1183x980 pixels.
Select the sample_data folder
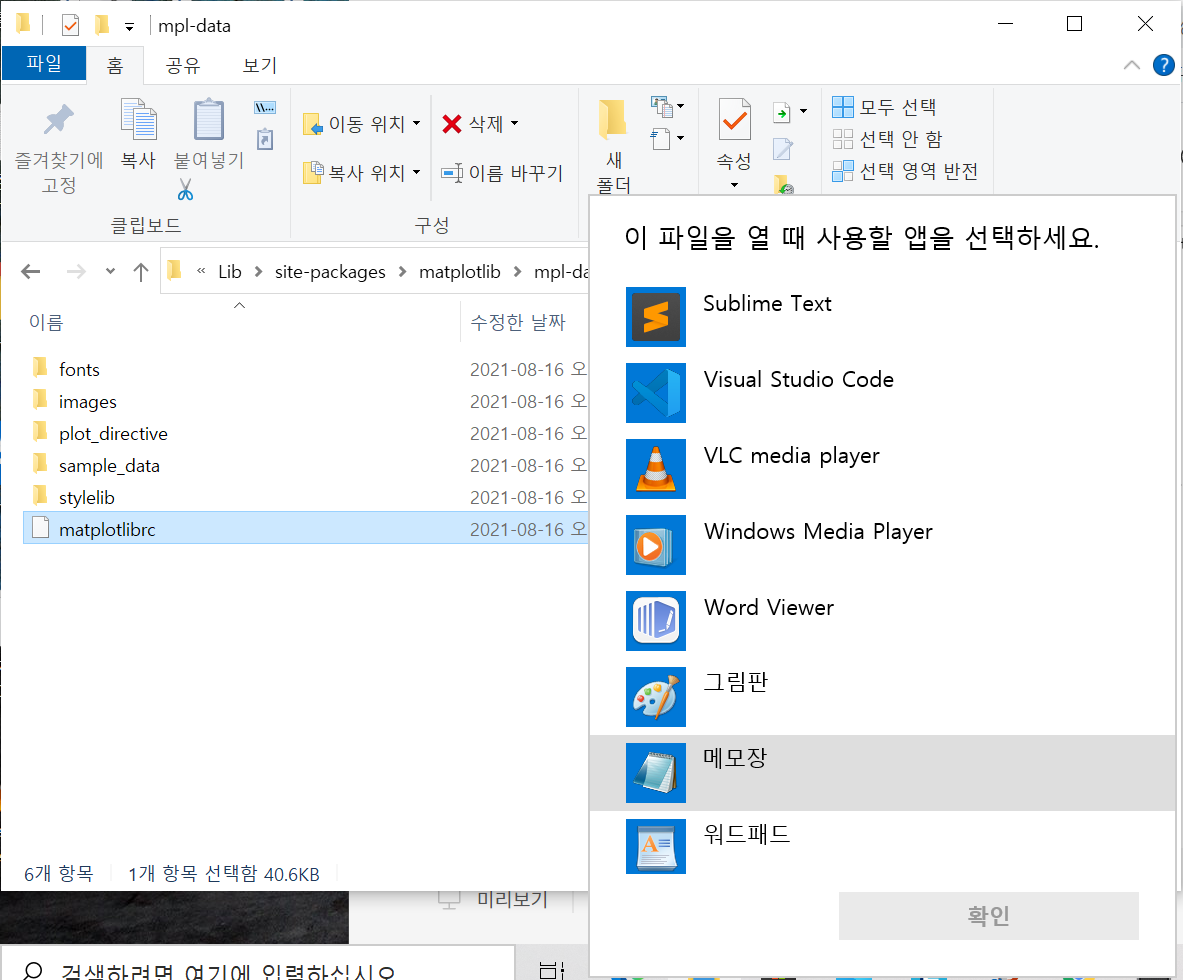[x=109, y=466]
